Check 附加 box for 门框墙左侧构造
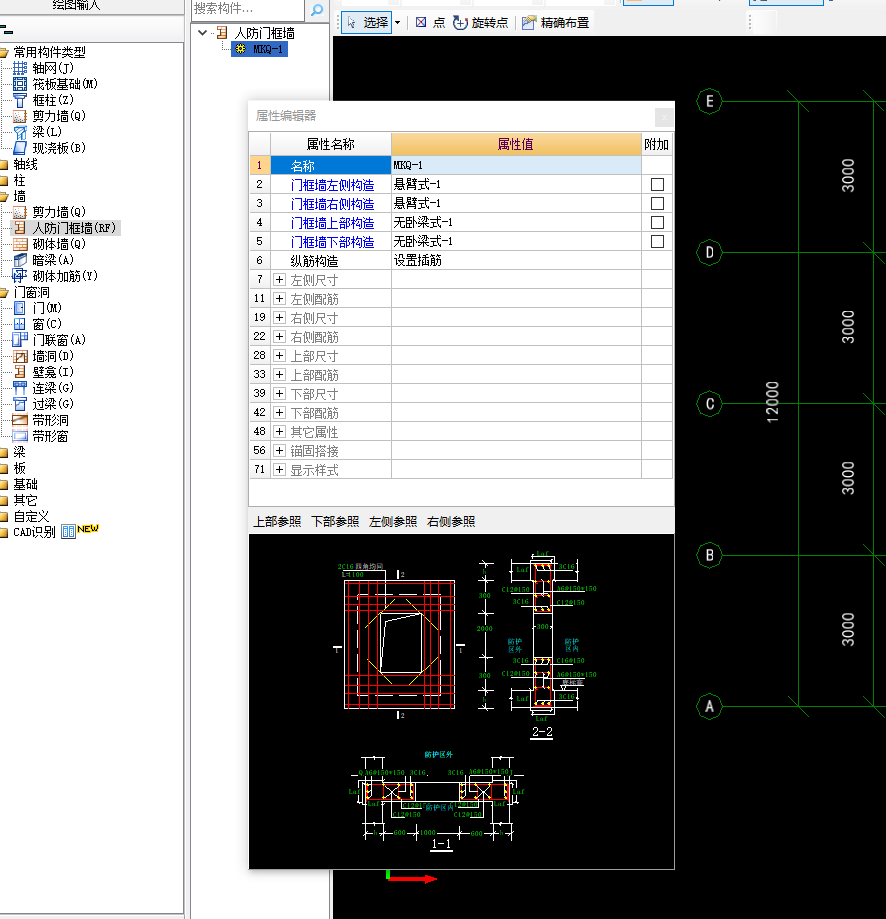The width and height of the screenshot is (886, 919). tap(657, 185)
